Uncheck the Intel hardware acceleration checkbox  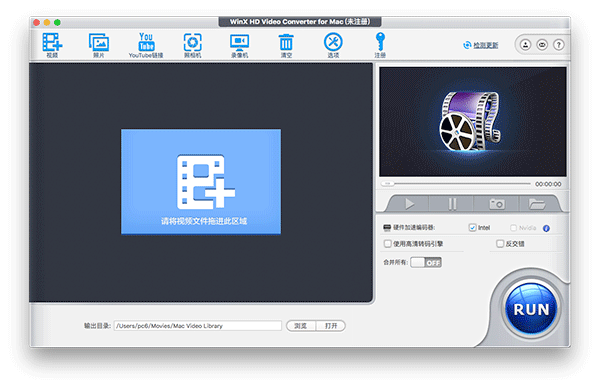(x=473, y=228)
